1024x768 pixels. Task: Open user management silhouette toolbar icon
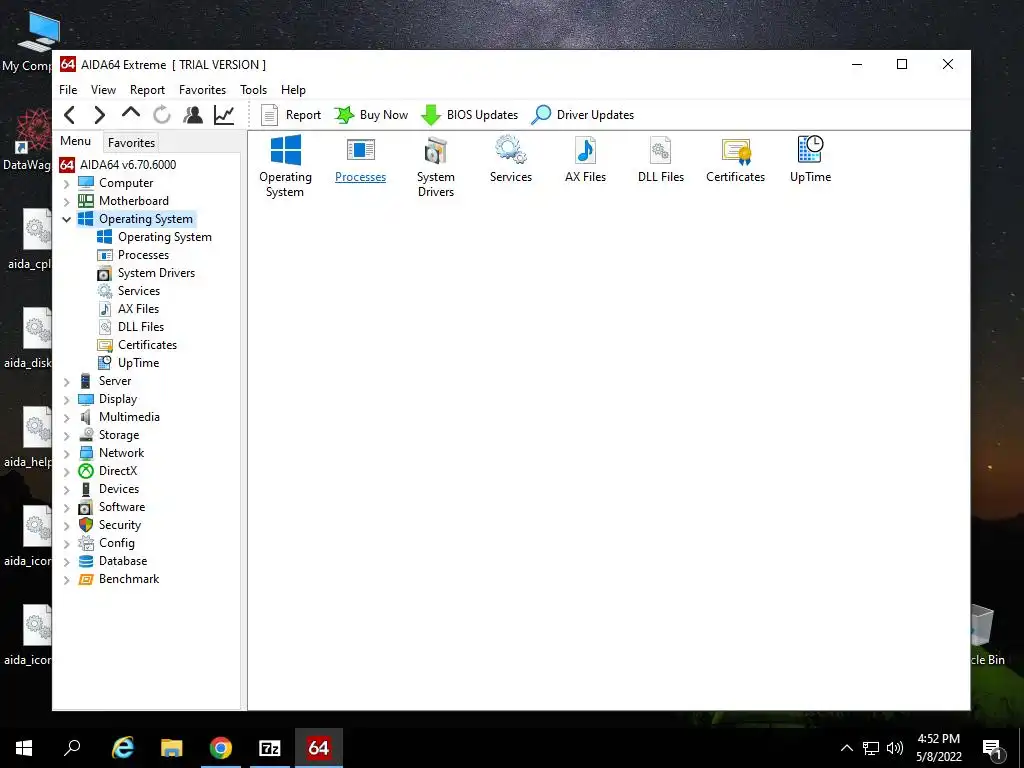(x=193, y=115)
